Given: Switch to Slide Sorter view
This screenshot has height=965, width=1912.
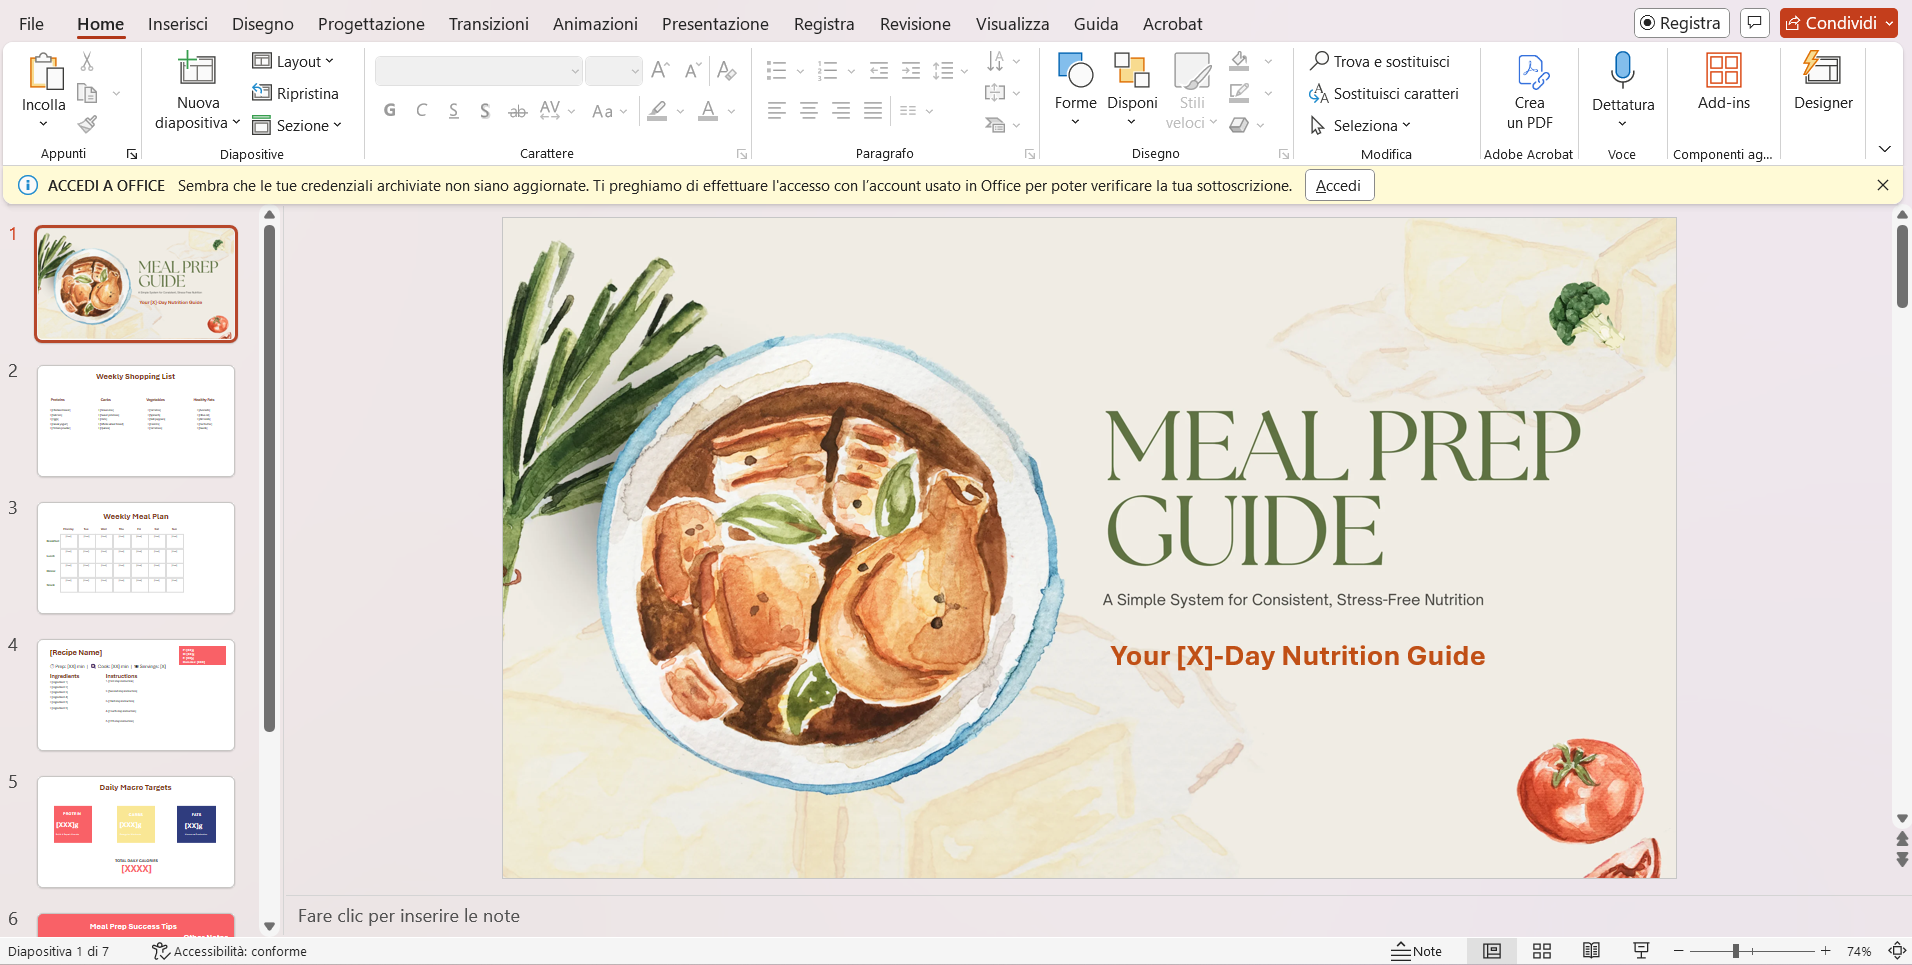Looking at the screenshot, I should click(1542, 951).
